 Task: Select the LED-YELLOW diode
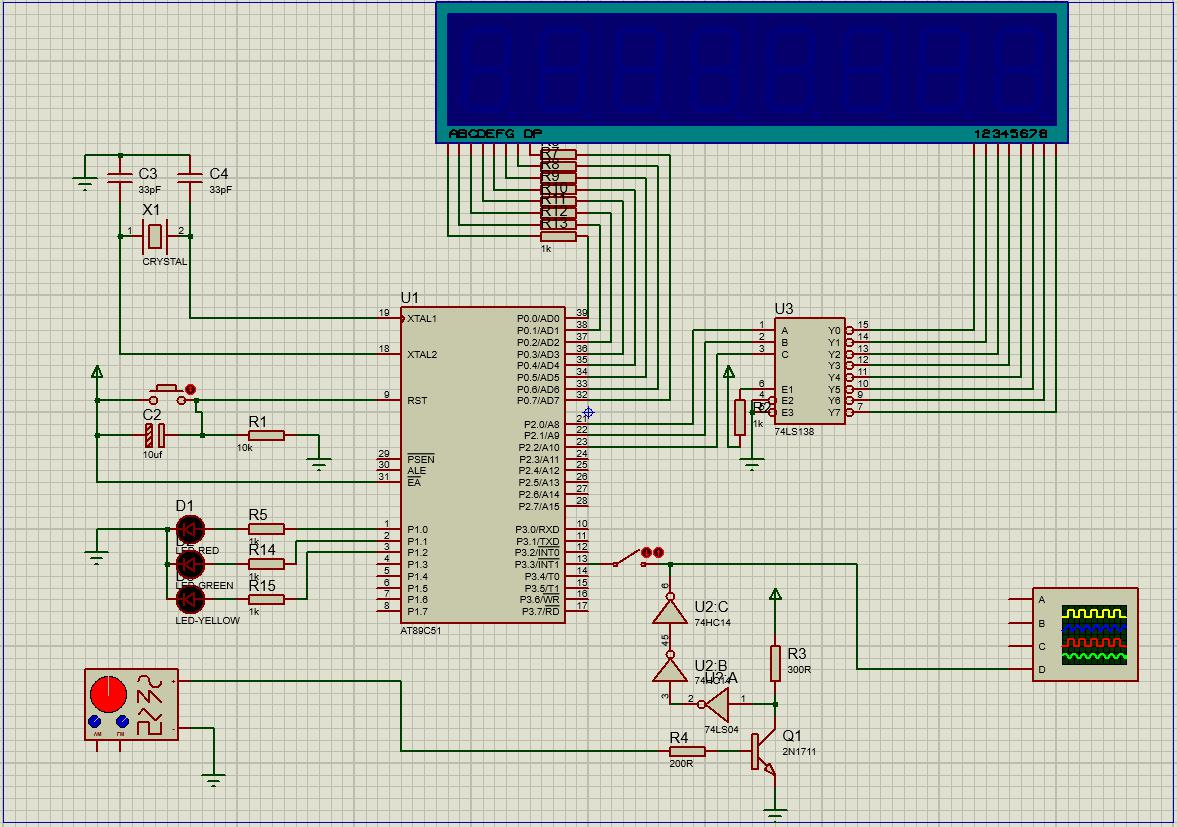coord(190,599)
